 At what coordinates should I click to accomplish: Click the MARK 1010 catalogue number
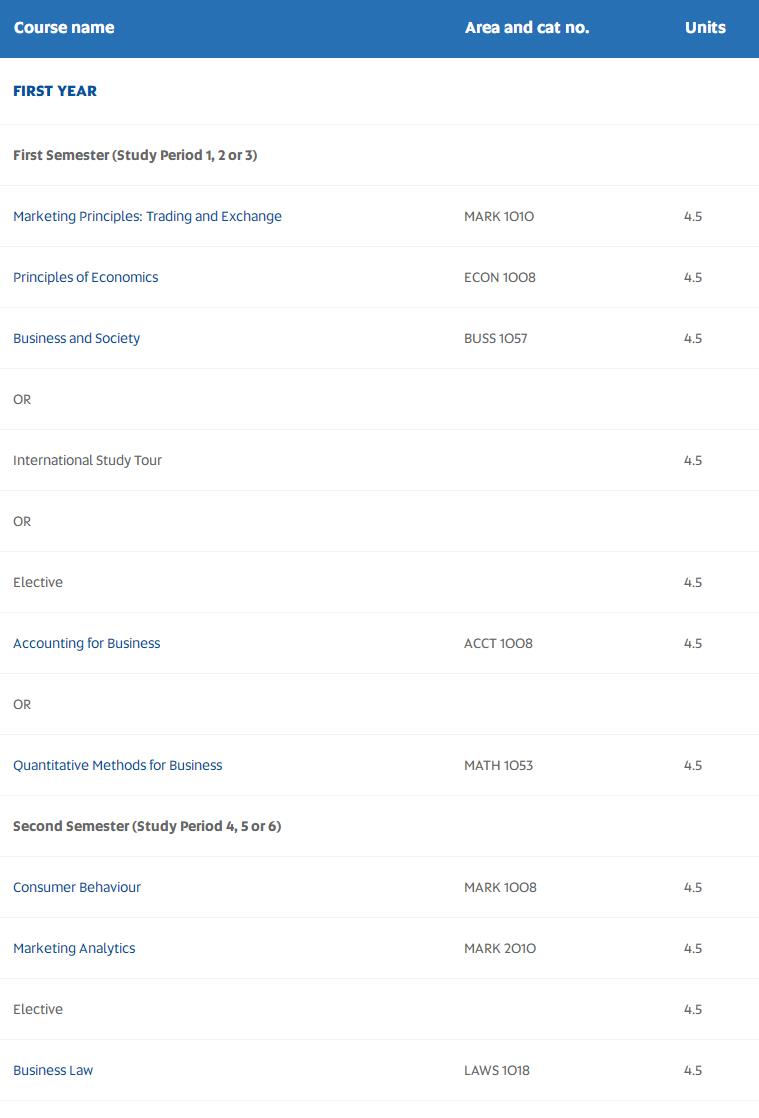pyautogui.click(x=499, y=216)
